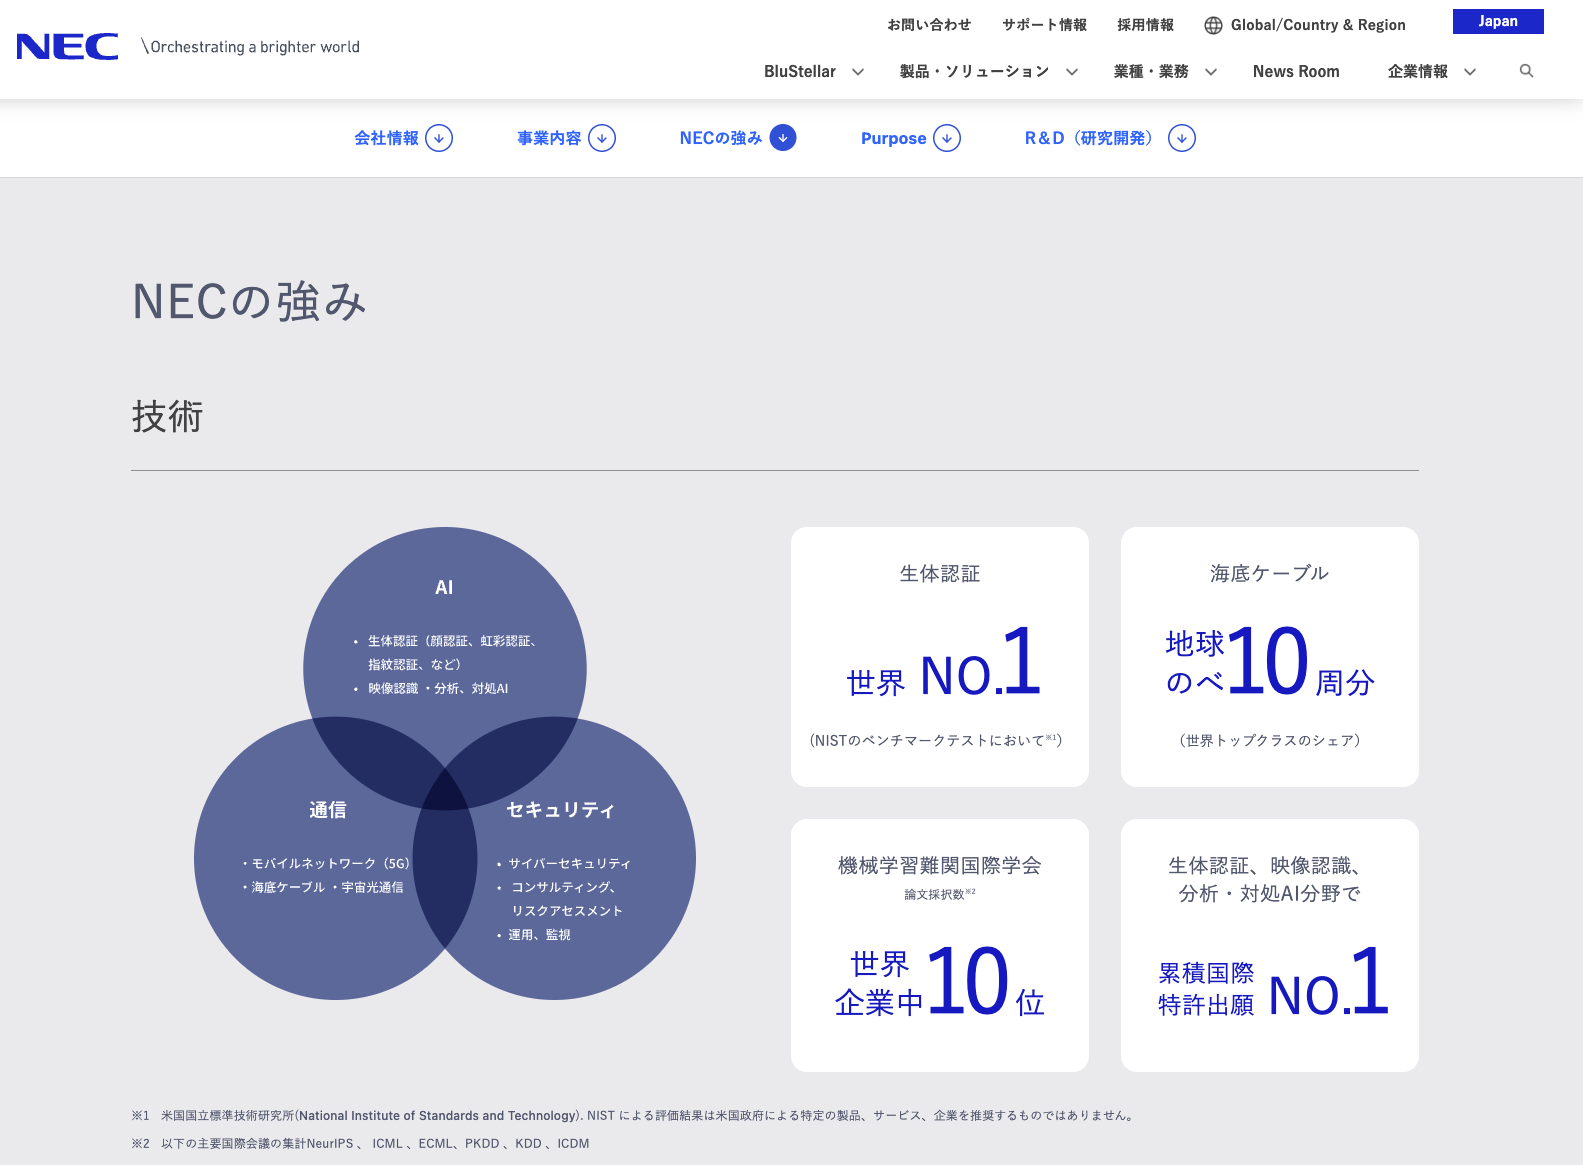The width and height of the screenshot is (1583, 1165).
Task: Select the 生体認証 世界 NO.1 card
Action: click(x=939, y=657)
